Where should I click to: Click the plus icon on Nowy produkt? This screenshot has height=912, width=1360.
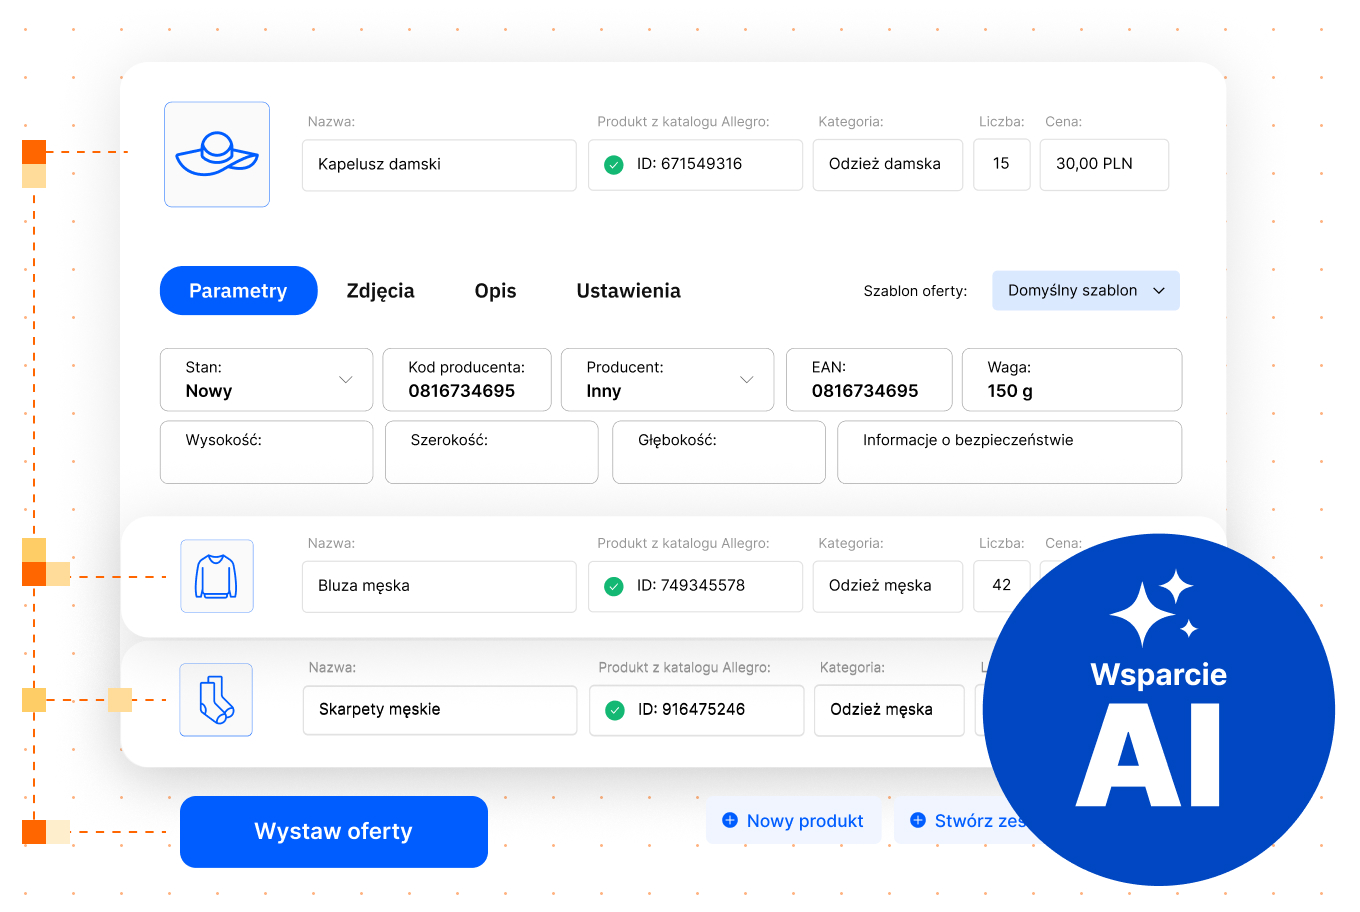point(730,820)
